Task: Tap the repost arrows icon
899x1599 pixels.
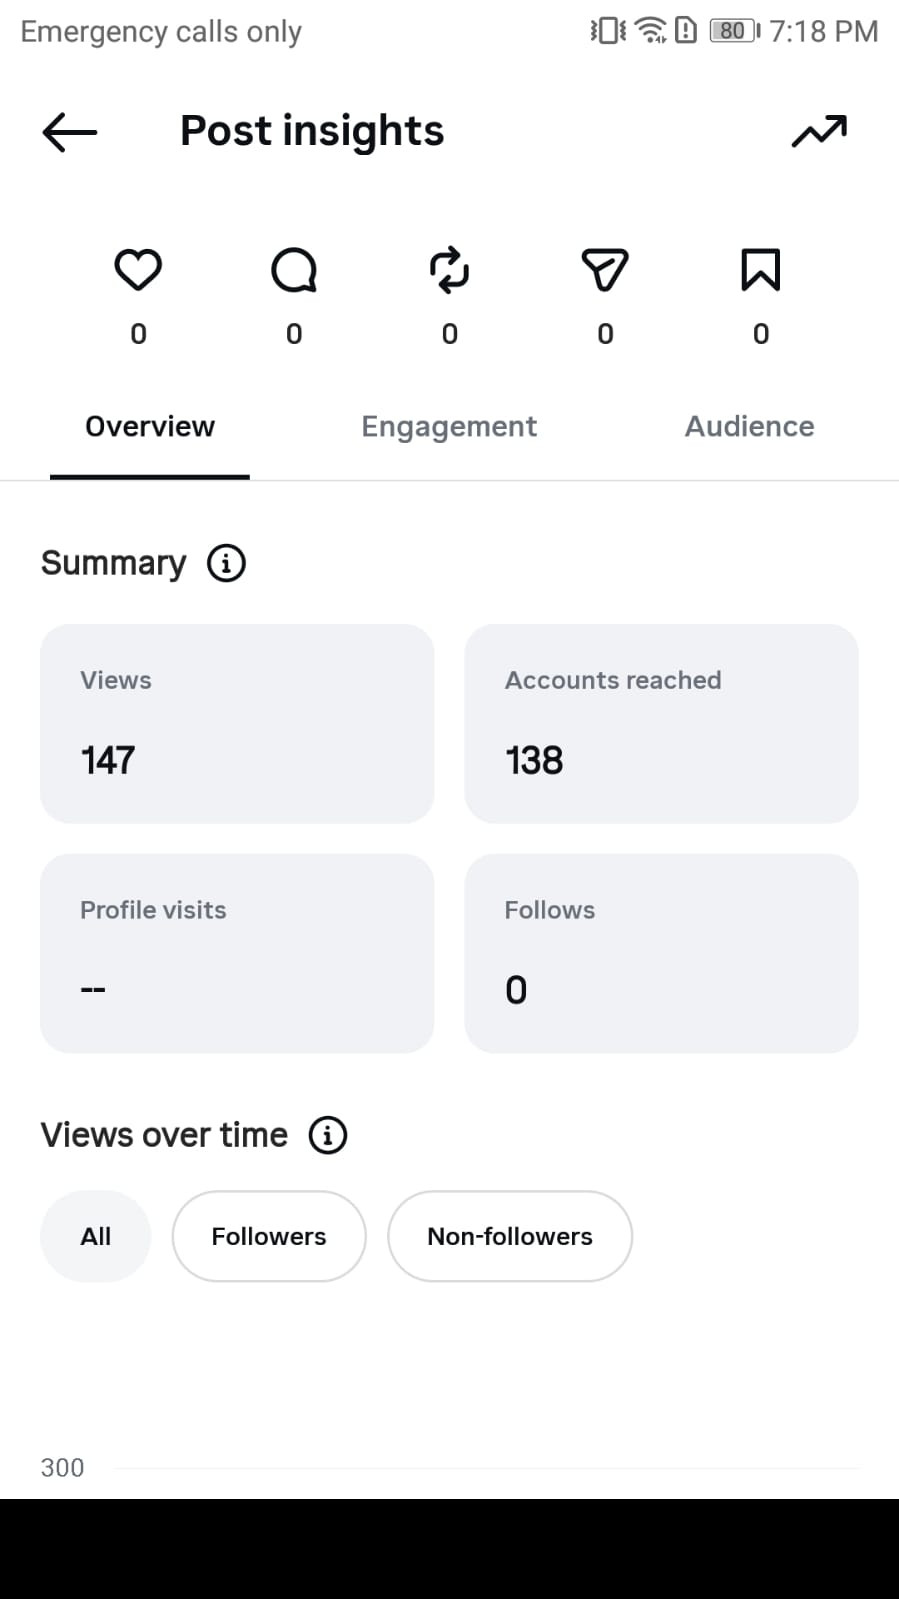Action: click(449, 270)
